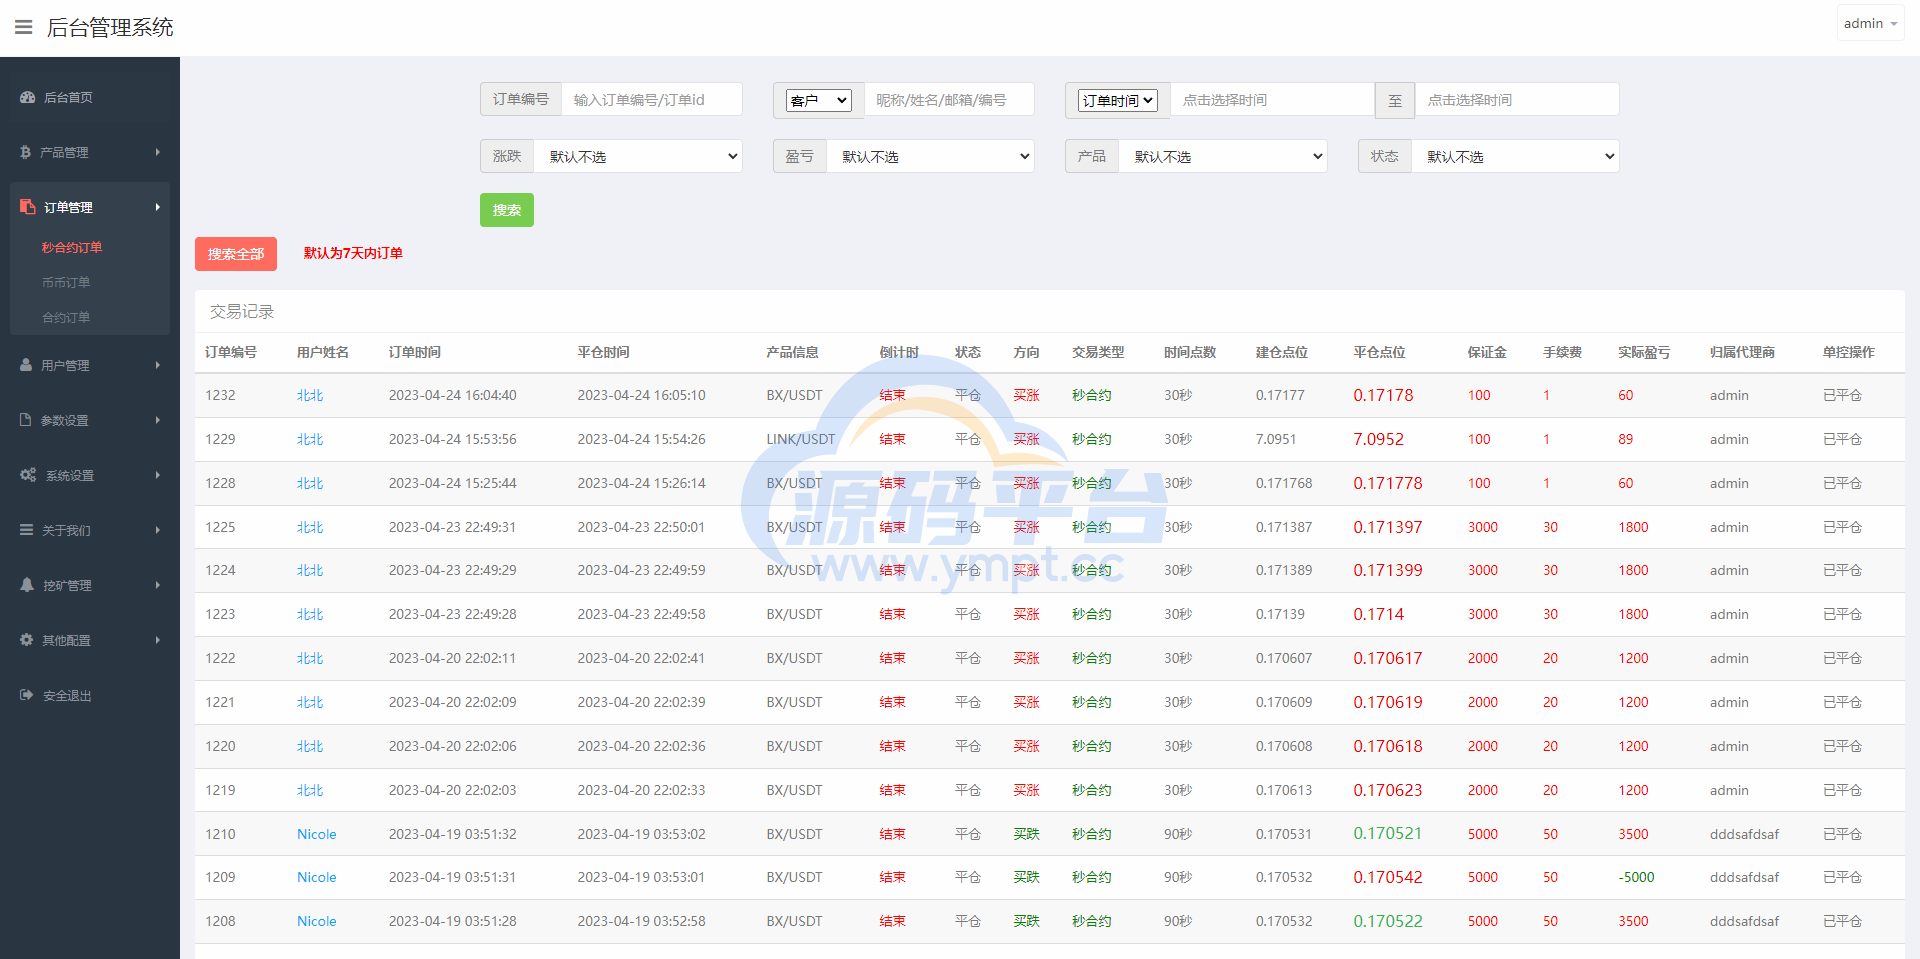Open the admin account dropdown

(1870, 23)
